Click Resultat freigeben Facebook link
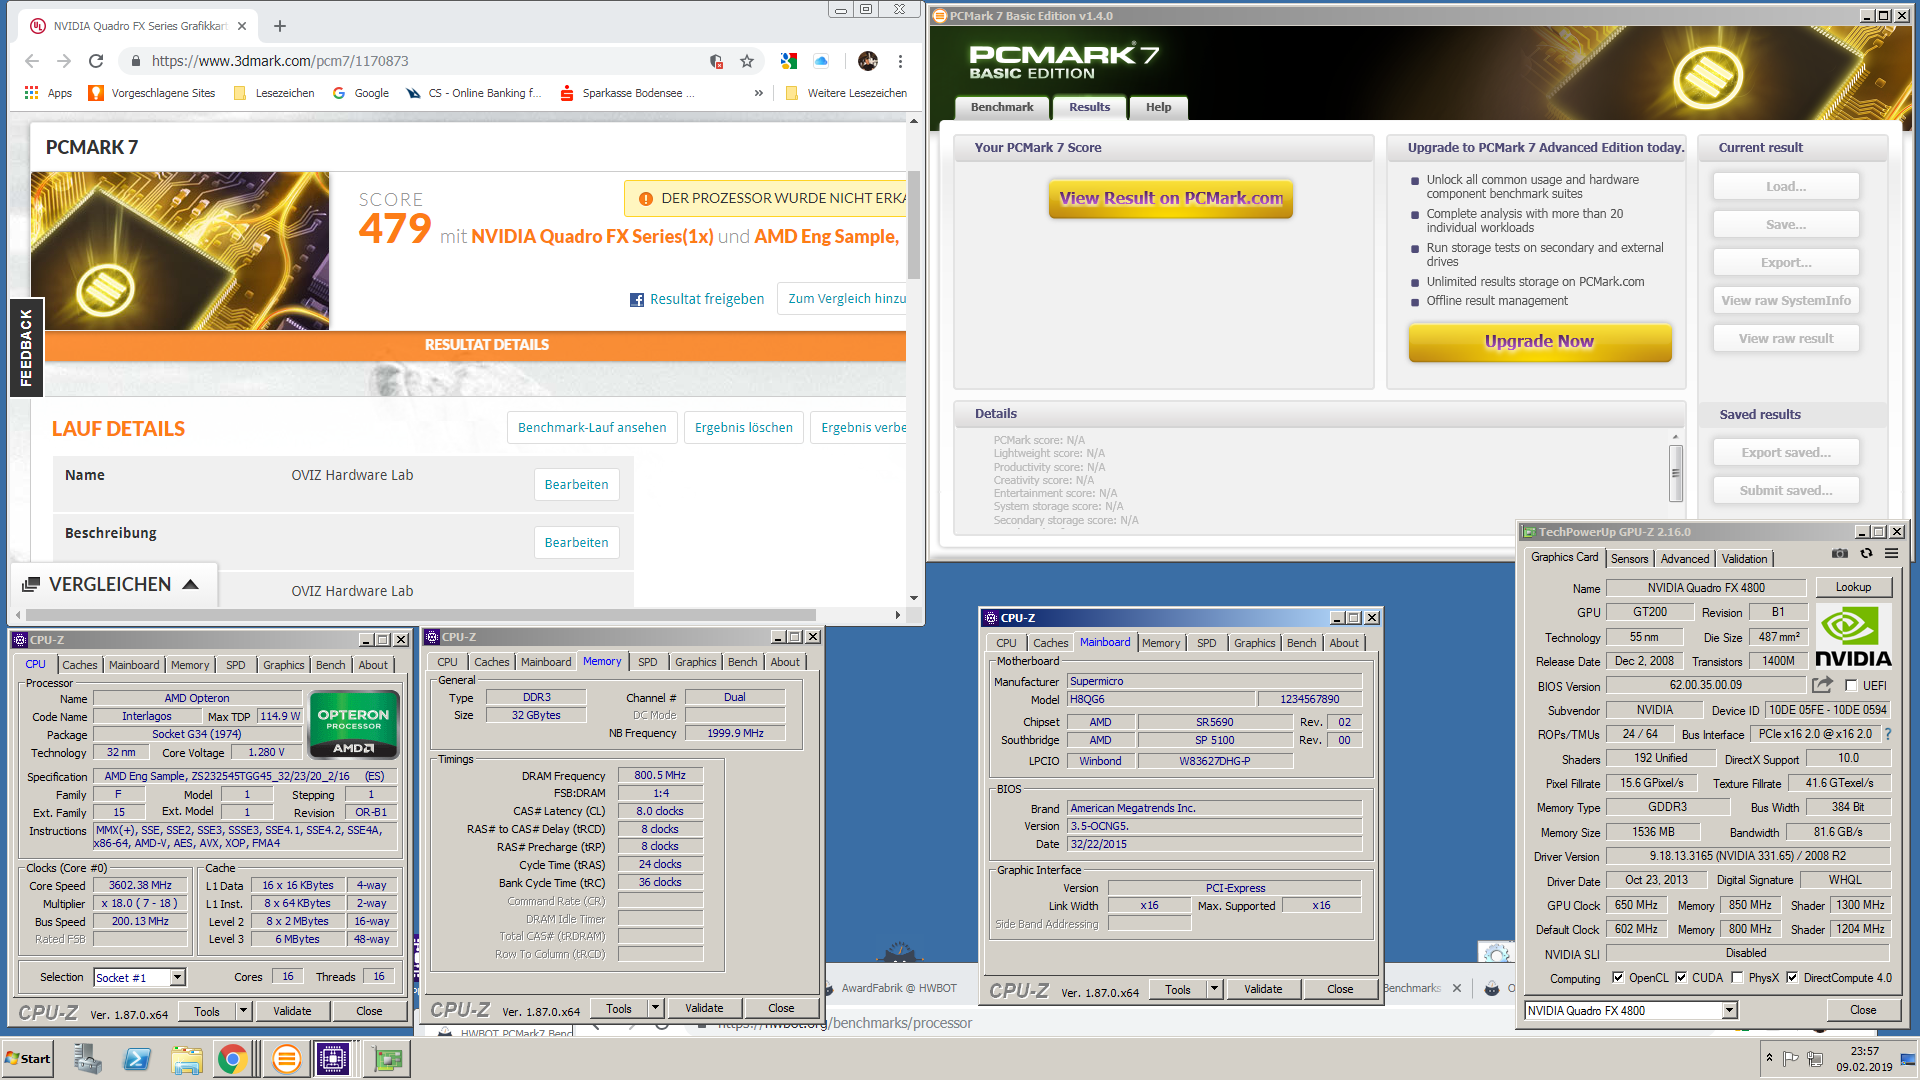1920x1080 pixels. coord(697,299)
